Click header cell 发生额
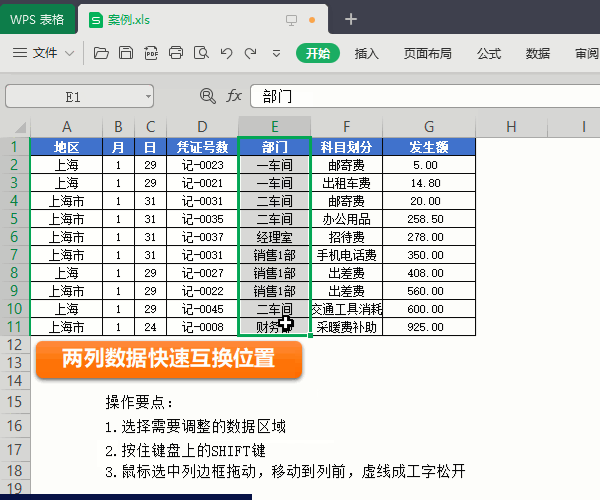600x500 pixels. (x=429, y=147)
